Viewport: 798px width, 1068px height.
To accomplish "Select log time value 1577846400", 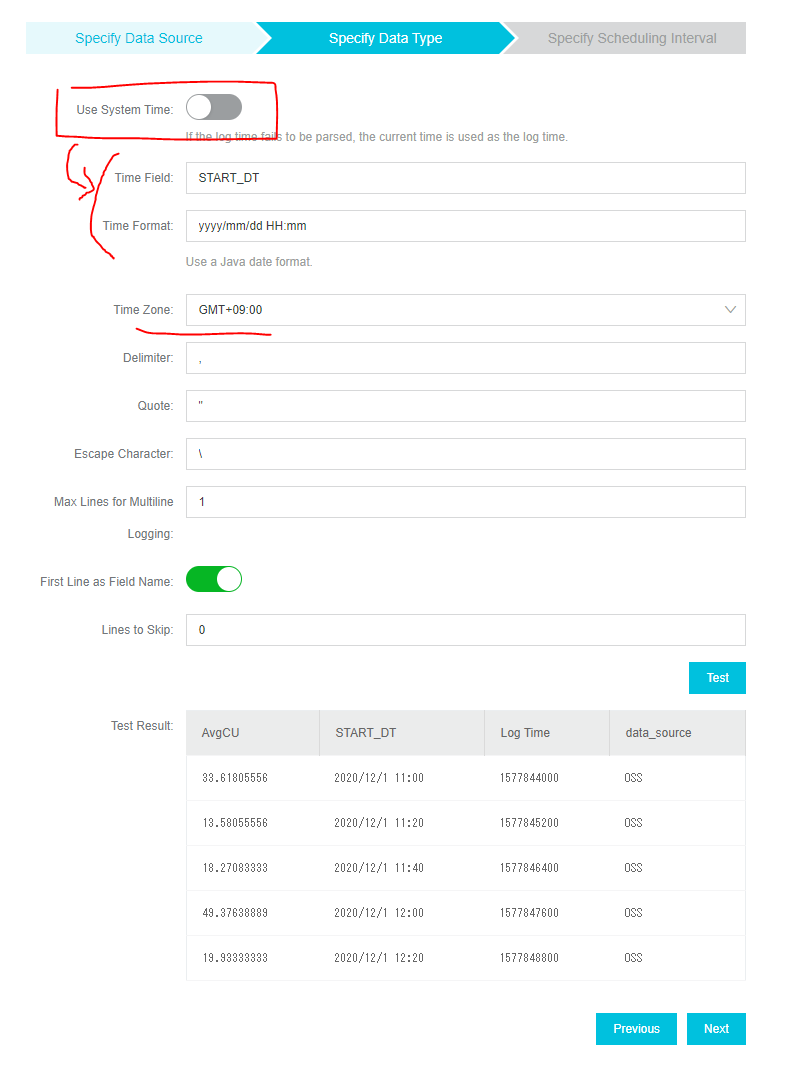I will click(529, 868).
